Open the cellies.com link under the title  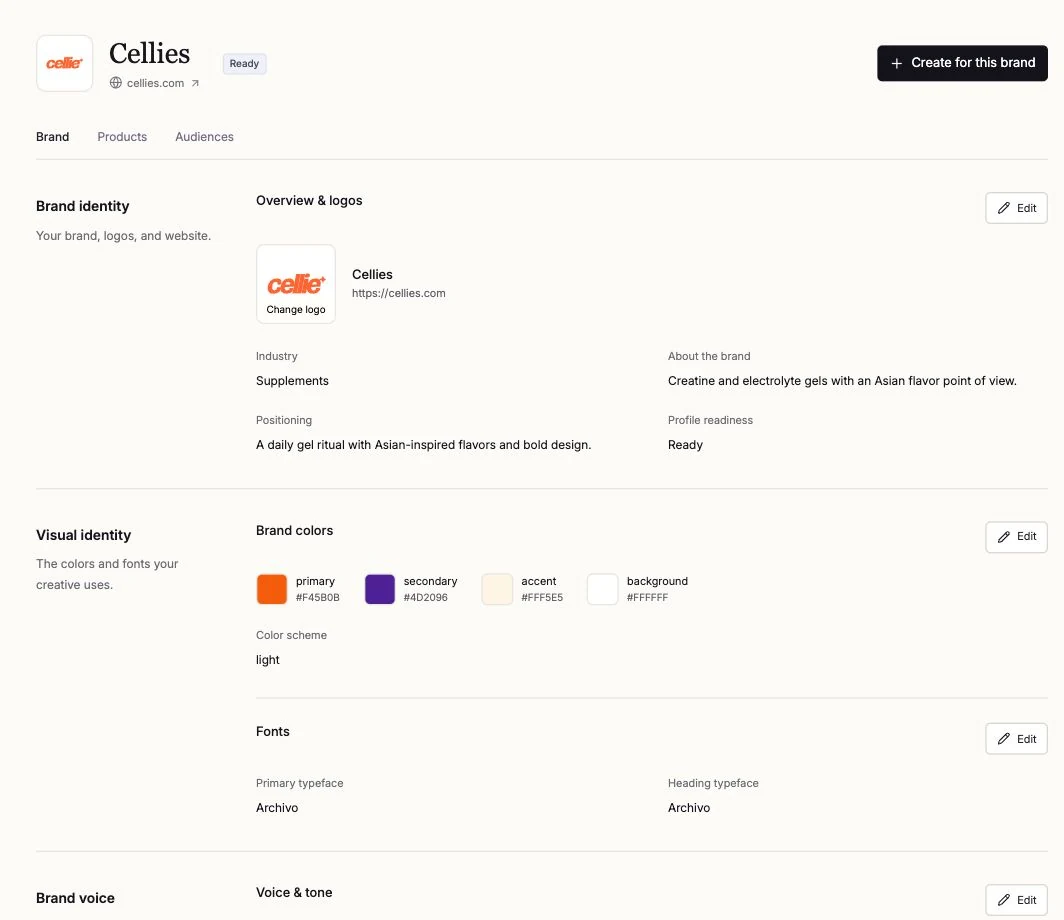point(155,83)
